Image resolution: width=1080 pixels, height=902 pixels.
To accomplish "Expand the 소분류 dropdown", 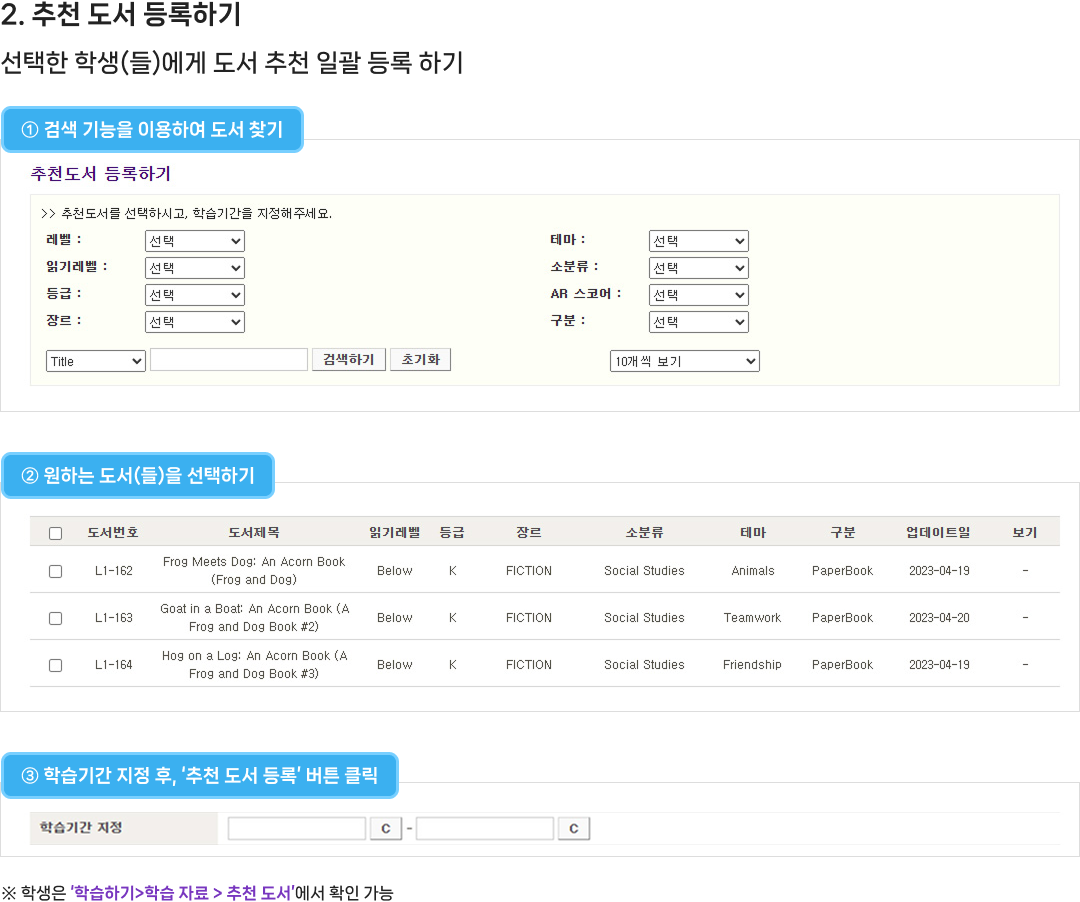I will (698, 268).
